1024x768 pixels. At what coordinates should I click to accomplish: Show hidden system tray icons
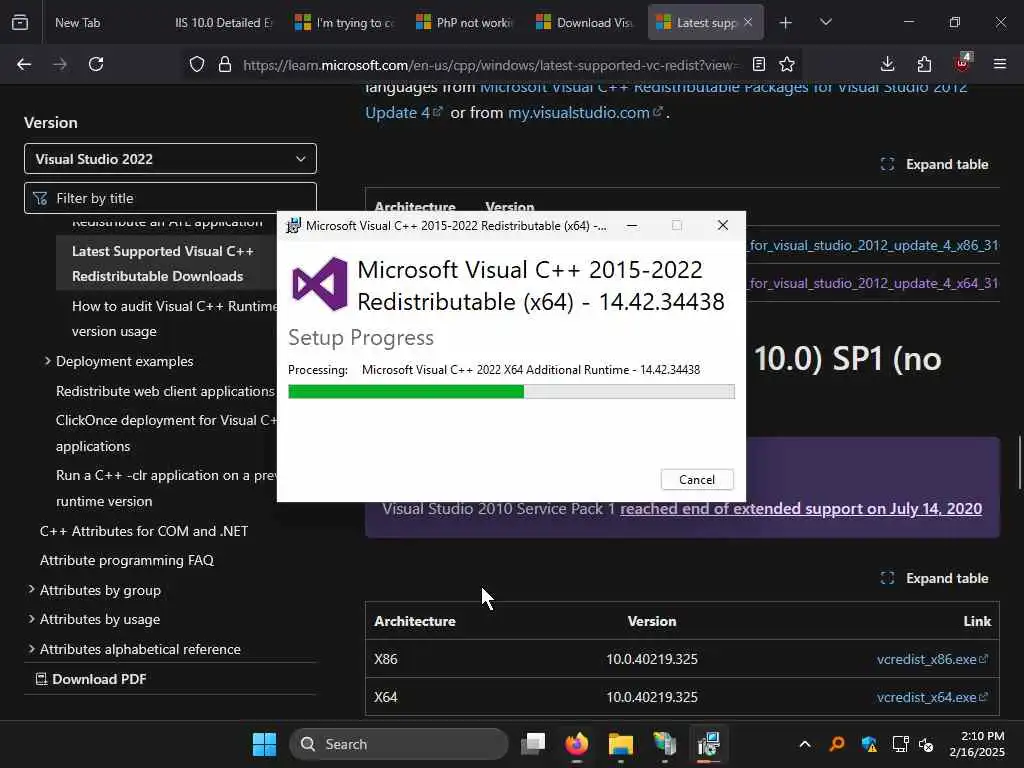tap(805, 744)
